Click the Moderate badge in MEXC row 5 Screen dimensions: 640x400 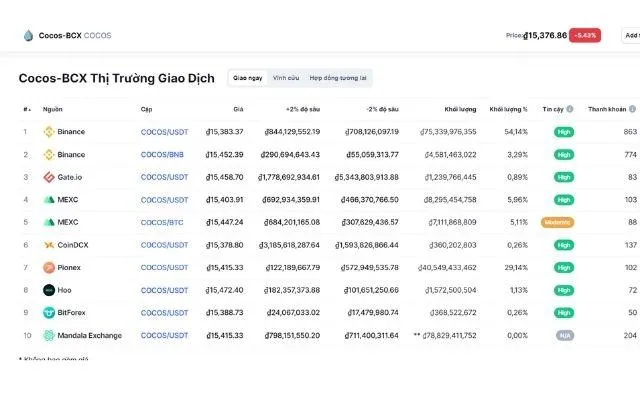(557, 222)
